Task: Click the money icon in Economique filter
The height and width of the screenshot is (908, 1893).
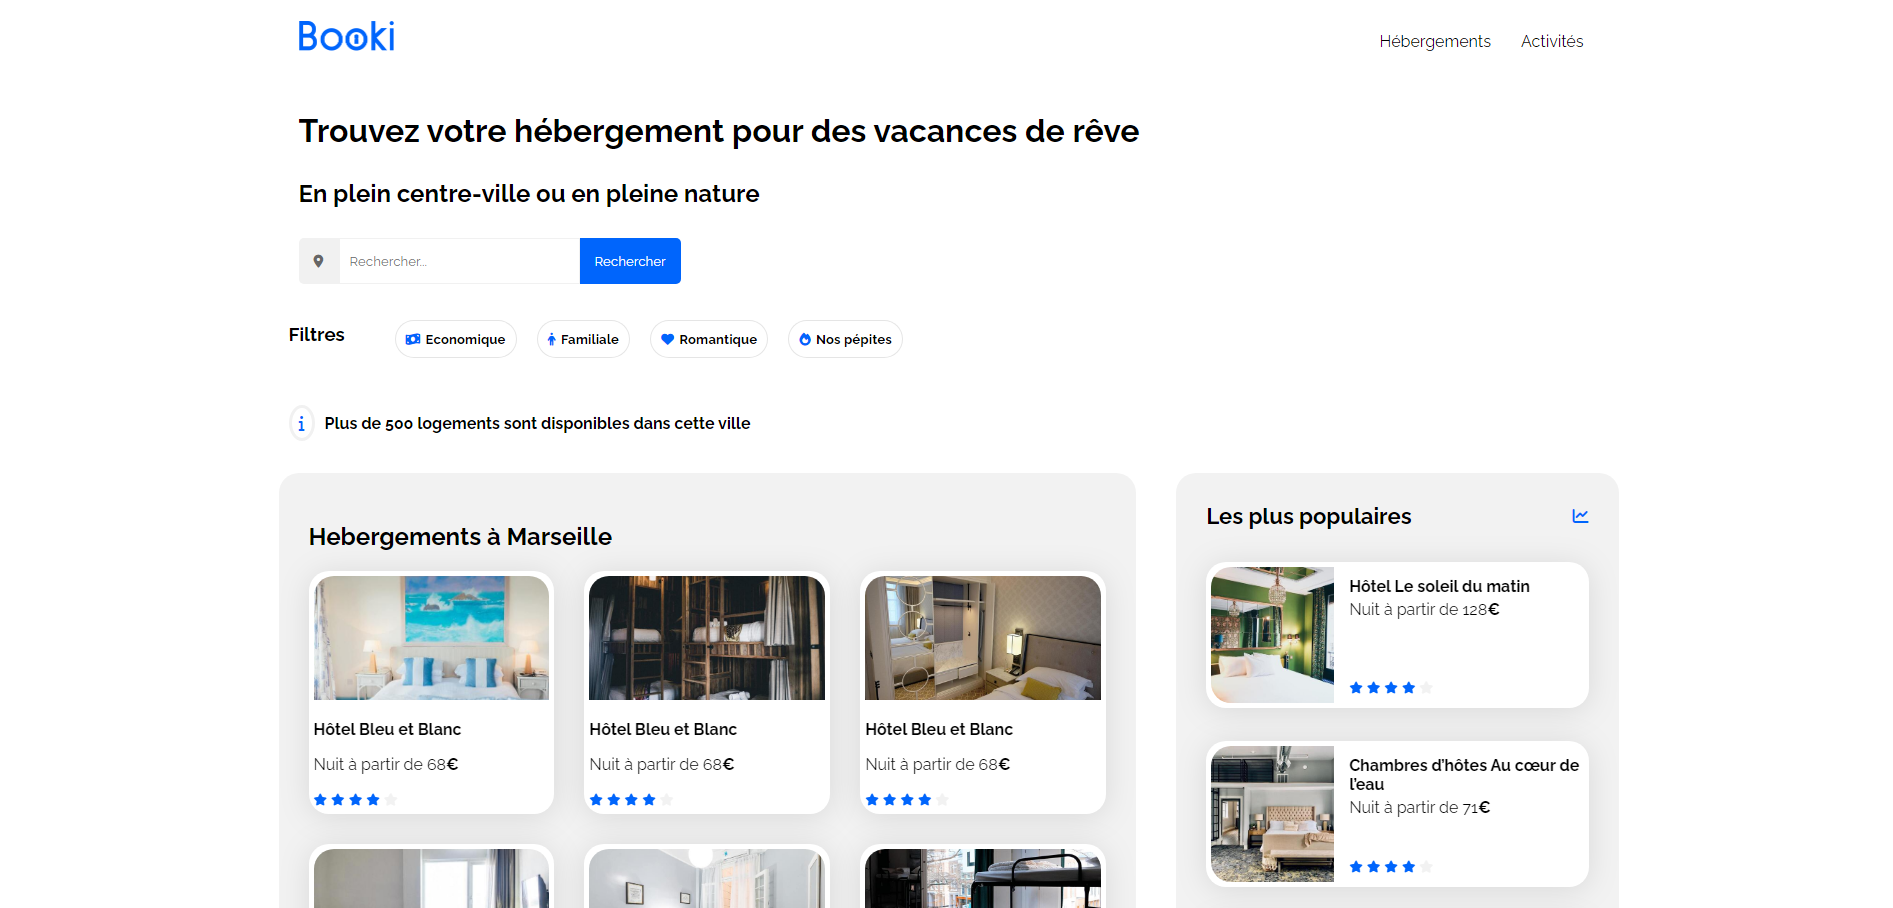Action: (x=412, y=340)
